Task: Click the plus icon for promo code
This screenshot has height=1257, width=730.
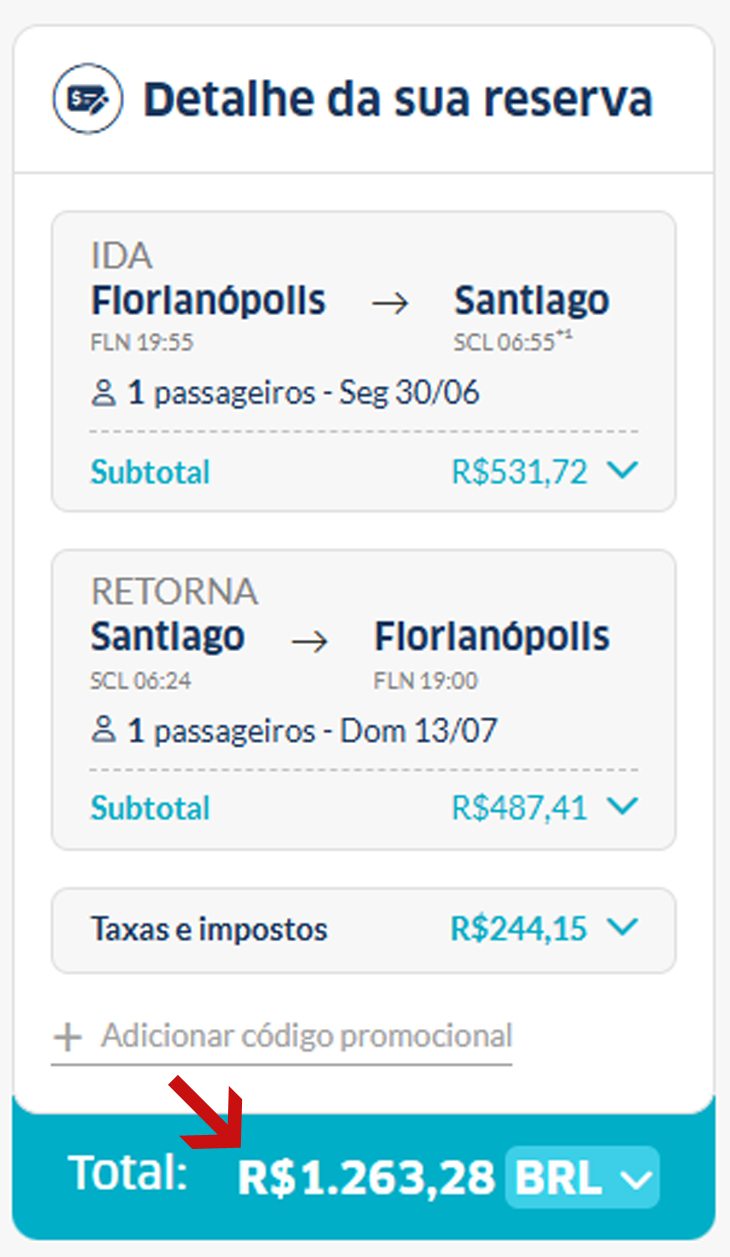Action: pyautogui.click(x=68, y=1037)
